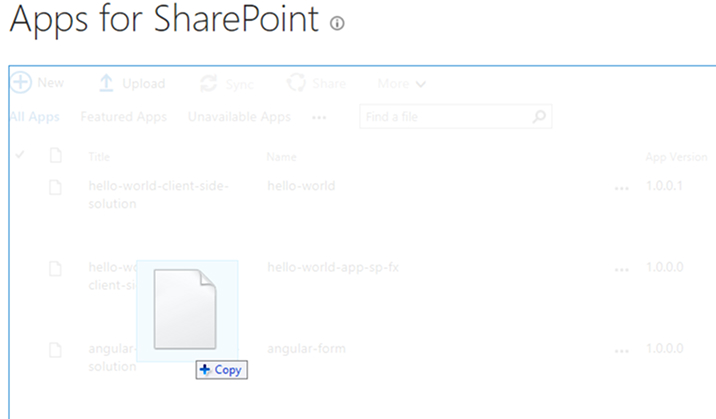
Task: Click the Share circular icon
Action: point(296,83)
